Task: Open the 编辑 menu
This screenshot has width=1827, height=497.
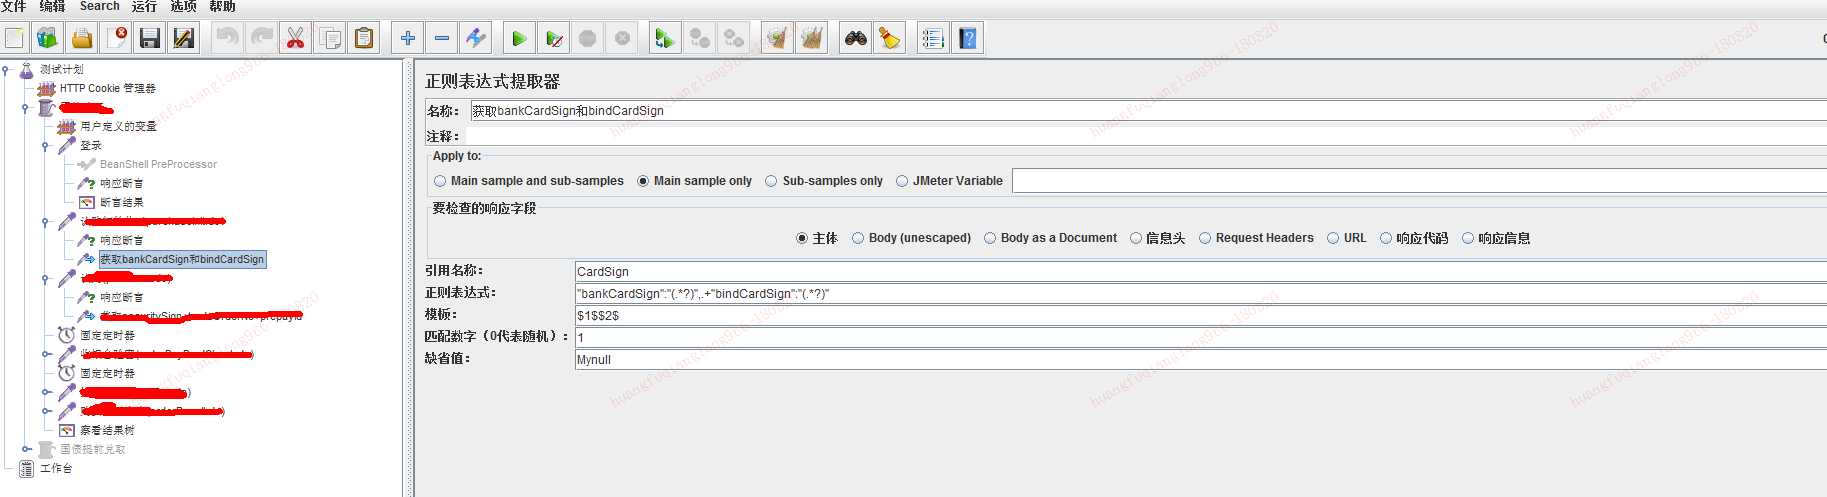Action: coord(52,7)
